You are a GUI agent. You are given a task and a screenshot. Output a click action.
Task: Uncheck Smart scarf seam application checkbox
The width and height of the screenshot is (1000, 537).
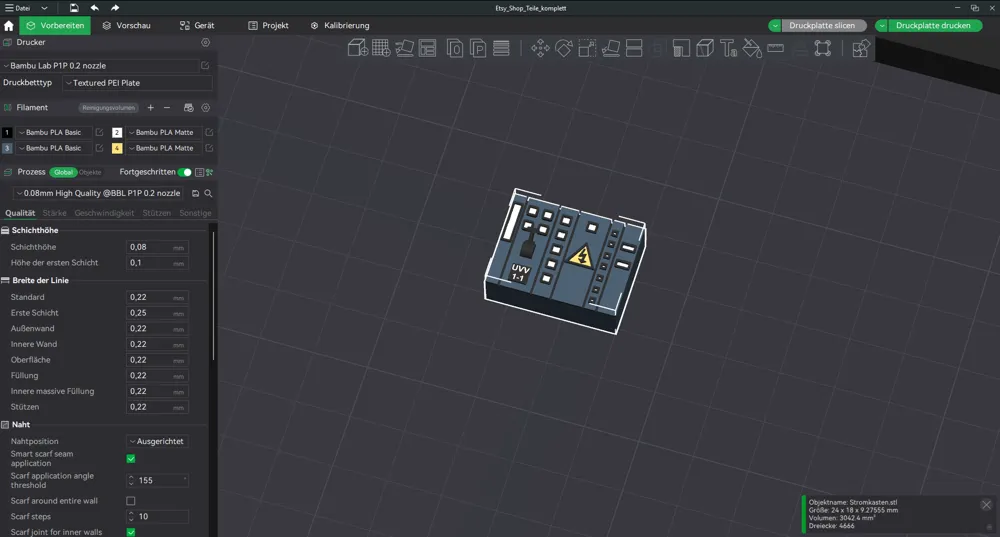click(131, 459)
